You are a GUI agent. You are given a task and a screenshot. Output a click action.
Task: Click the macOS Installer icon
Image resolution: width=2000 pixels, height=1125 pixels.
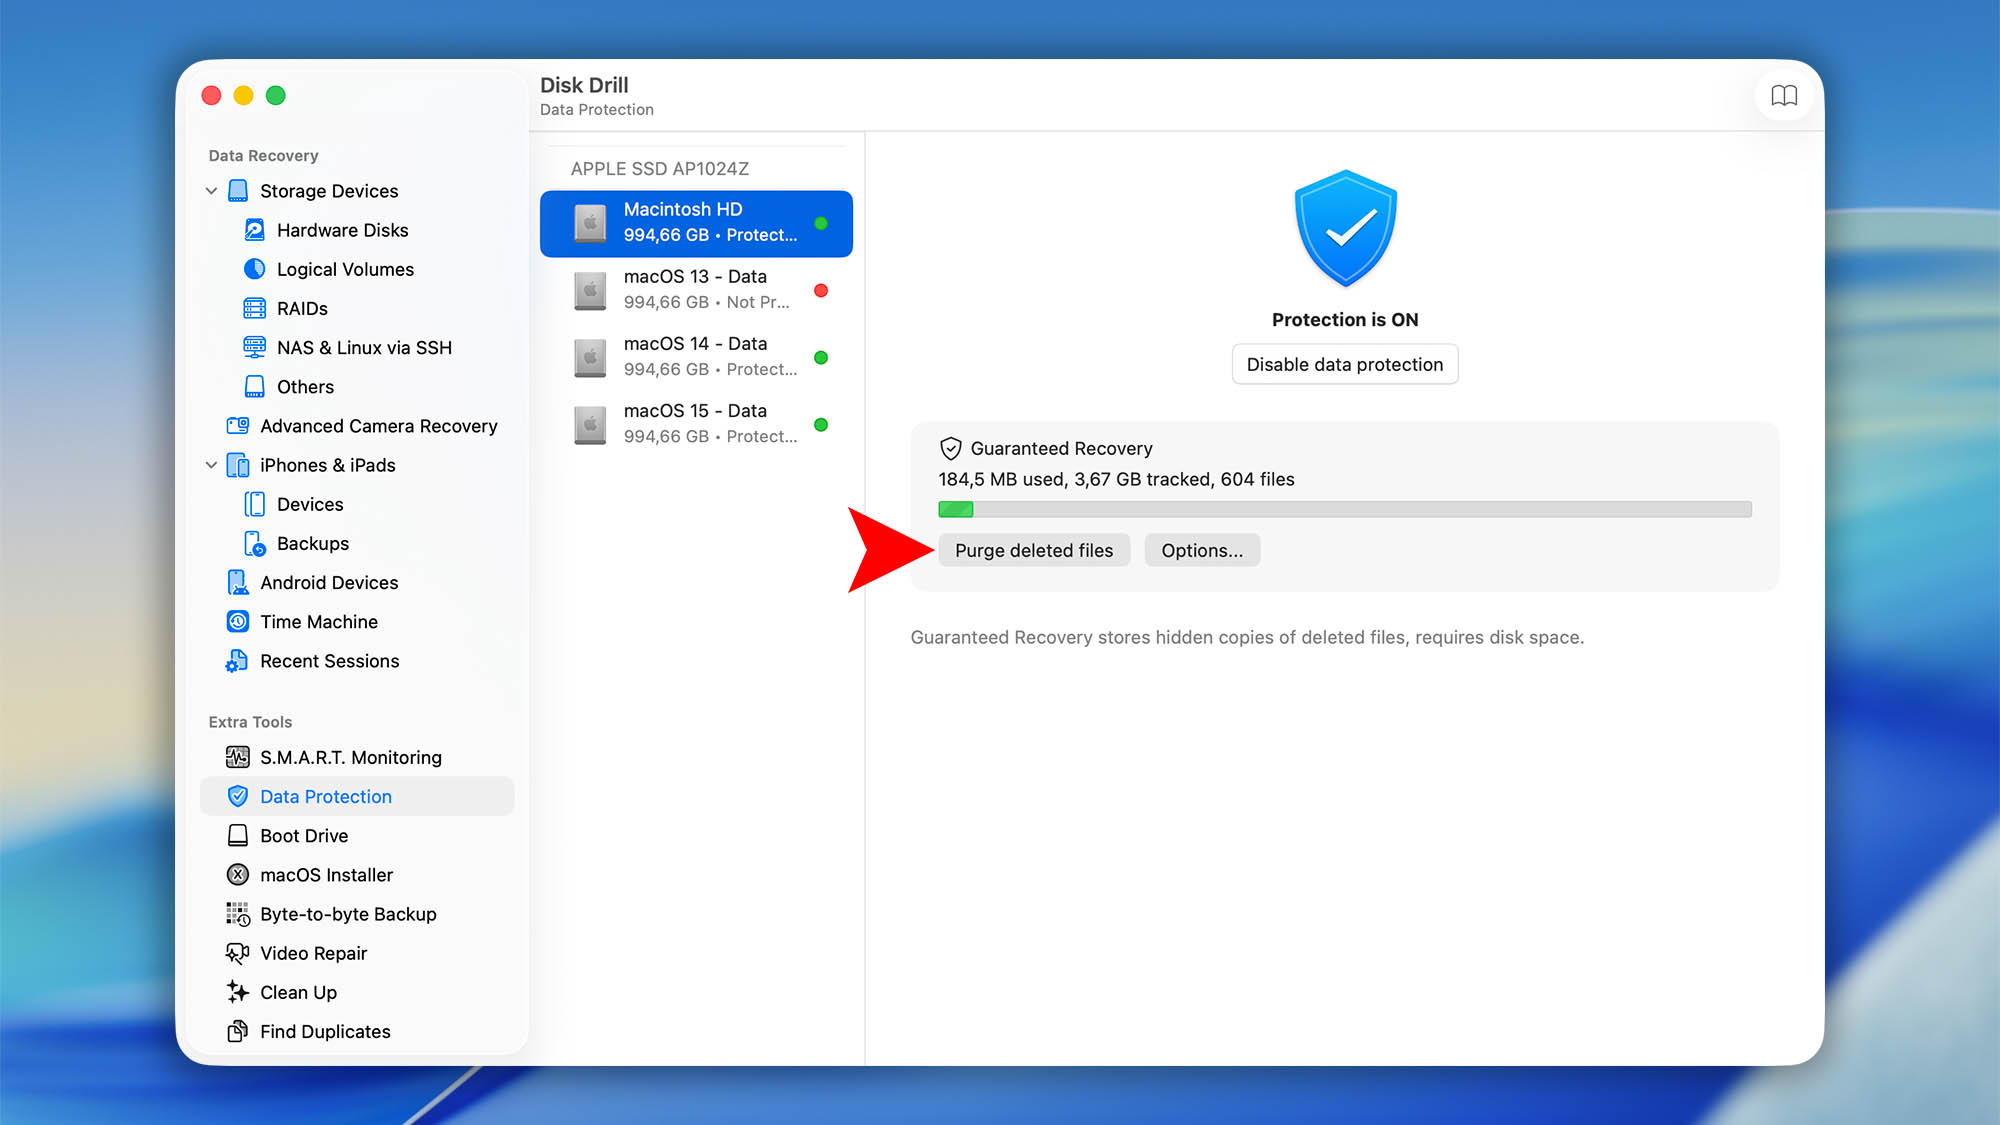point(238,875)
